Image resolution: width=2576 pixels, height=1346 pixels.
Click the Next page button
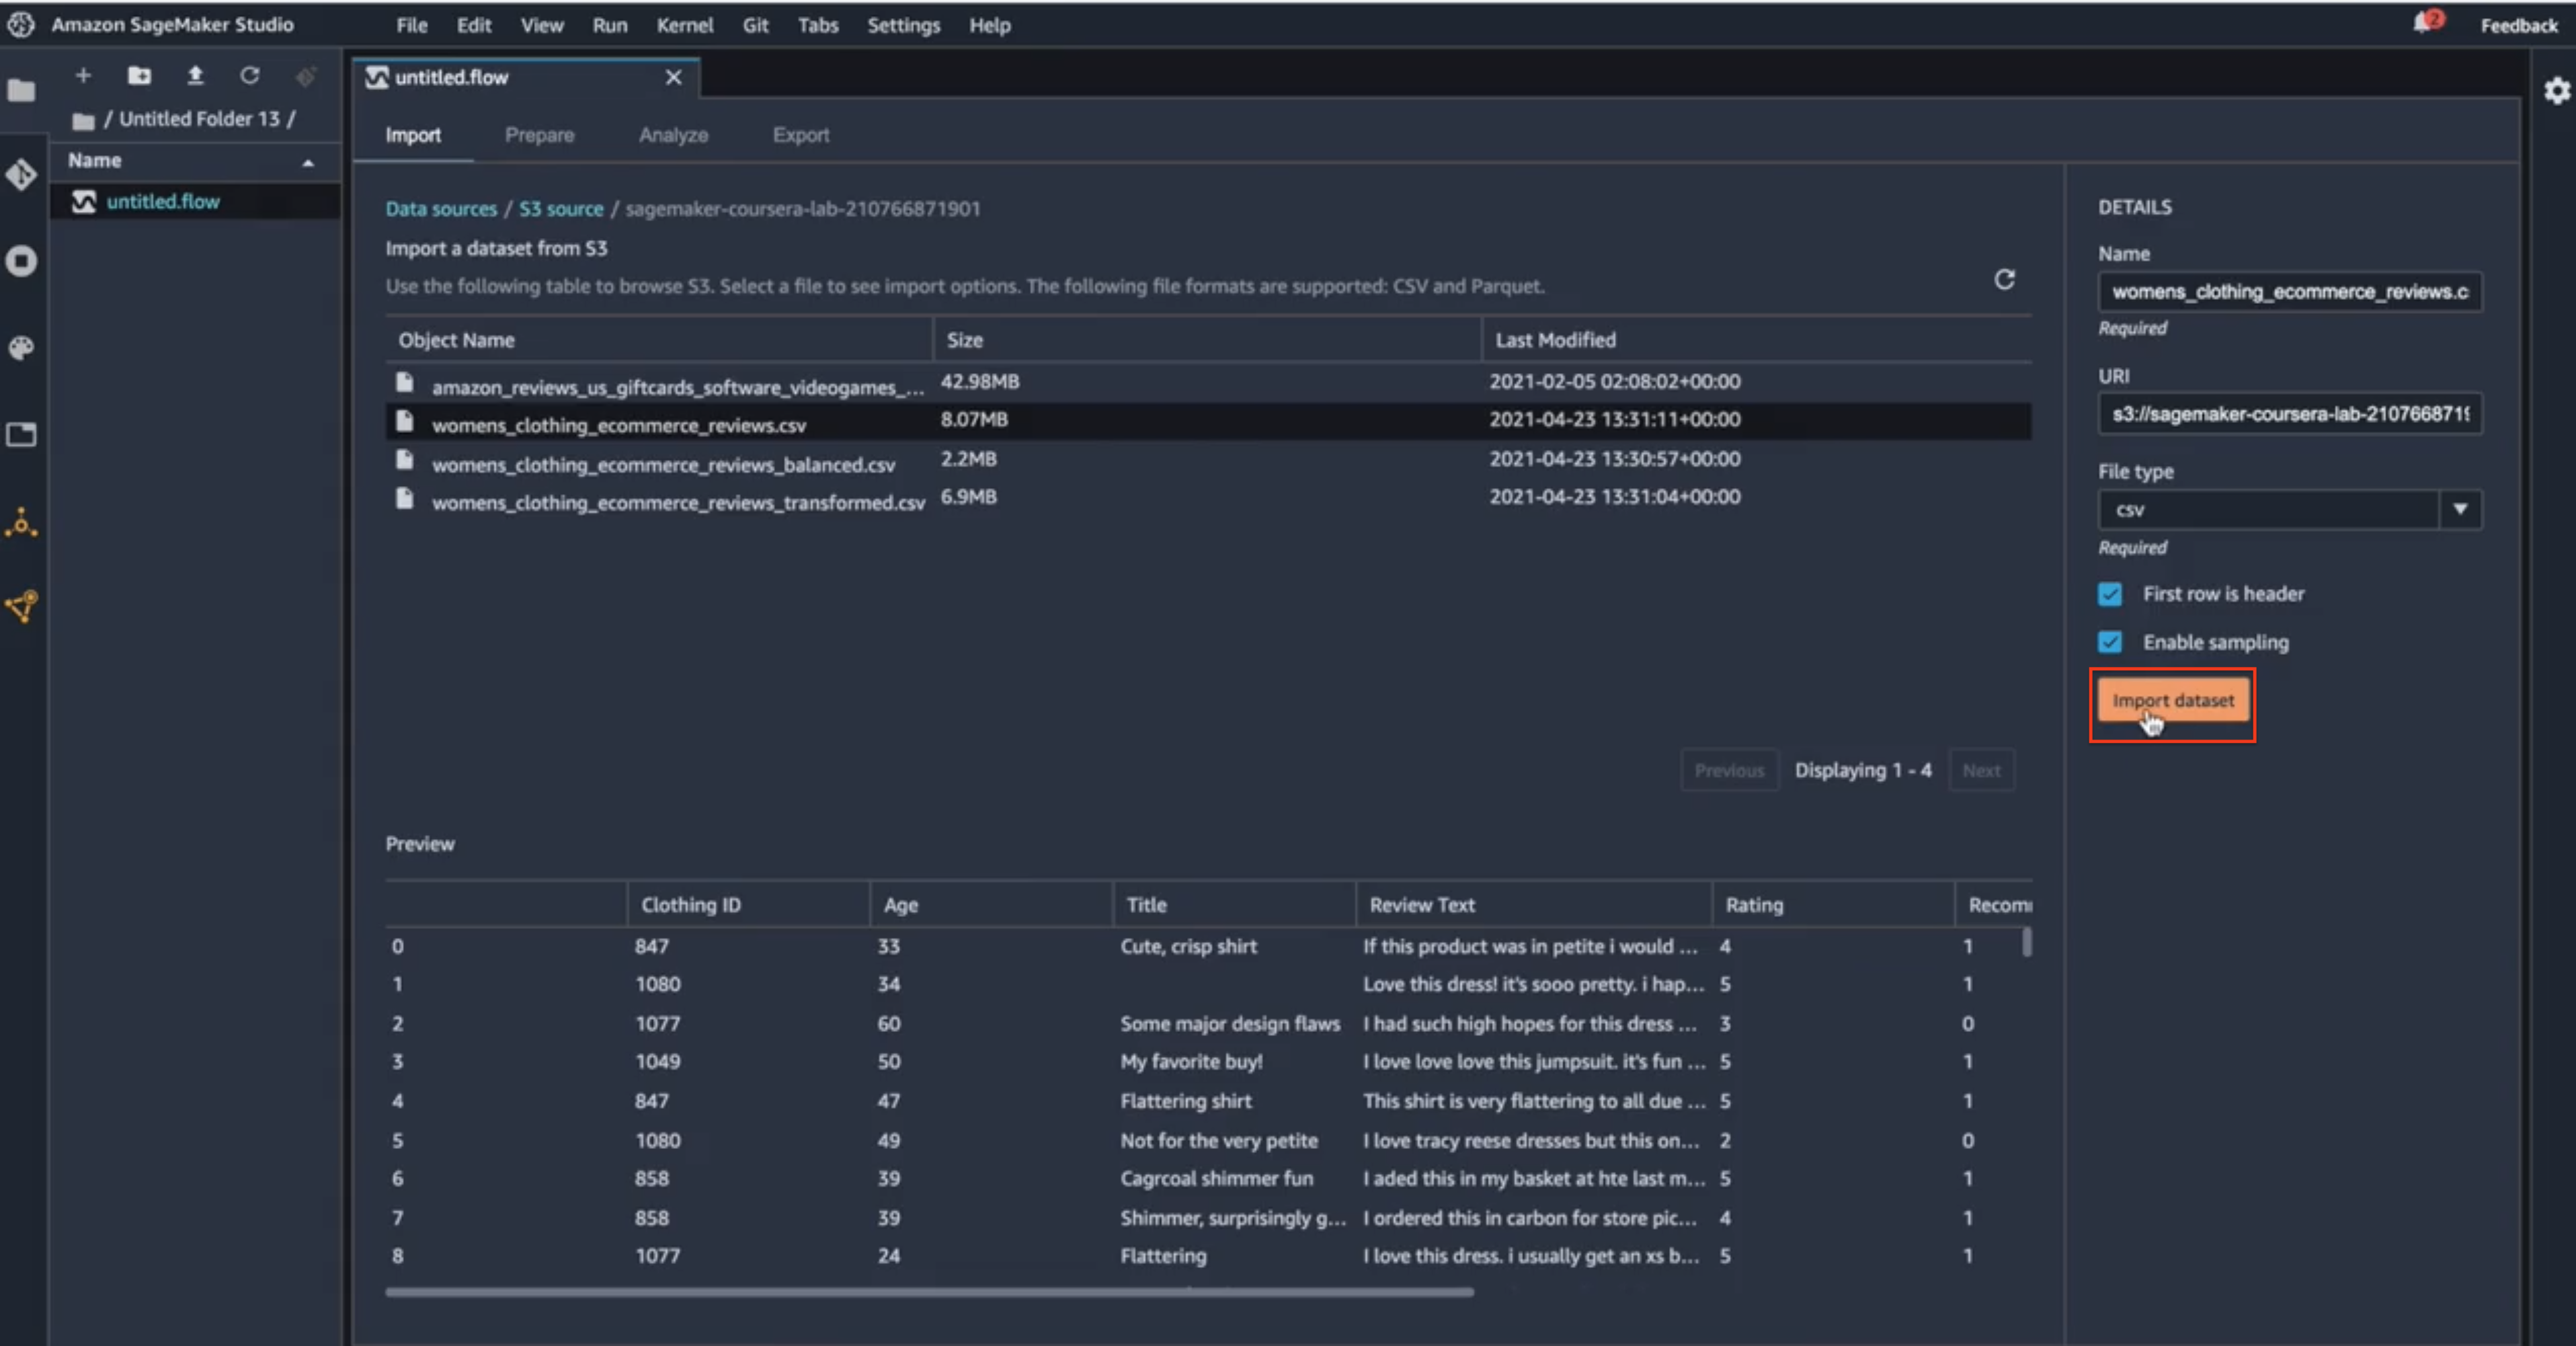point(1981,770)
